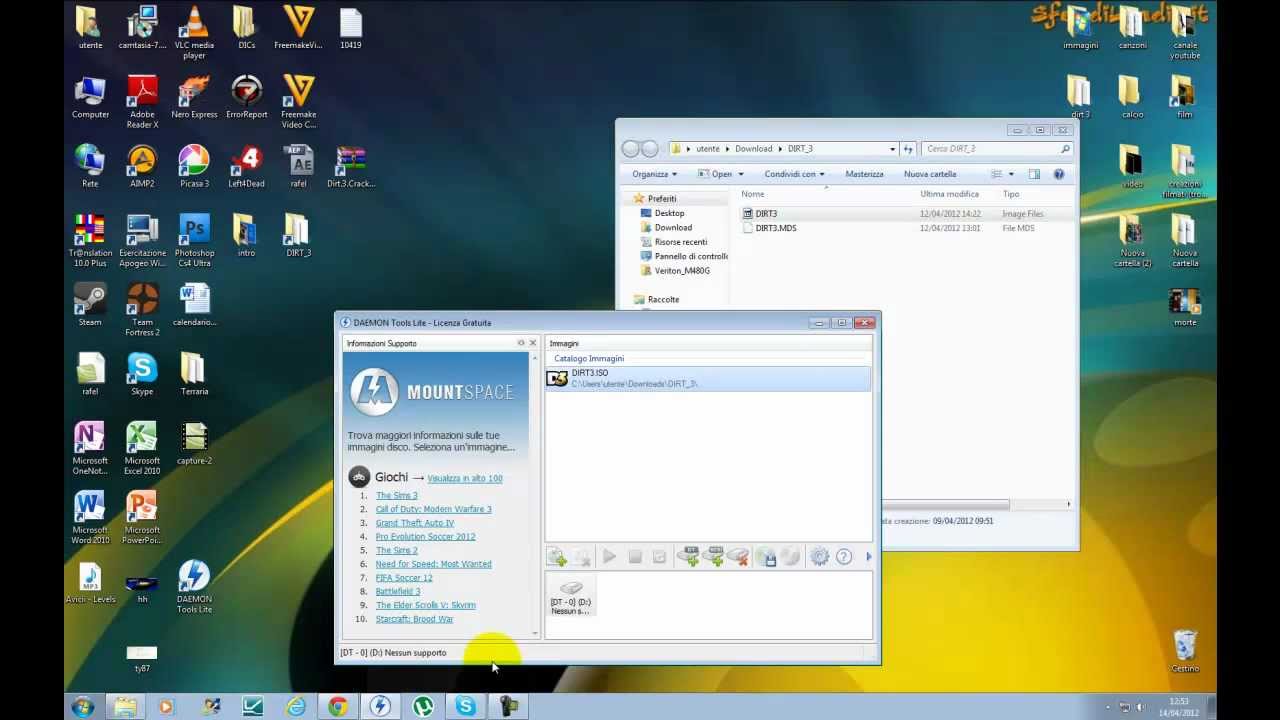Image resolution: width=1280 pixels, height=720 pixels.
Task: Click the Mount play button in DAEMON Tools
Action: pyautogui.click(x=609, y=557)
